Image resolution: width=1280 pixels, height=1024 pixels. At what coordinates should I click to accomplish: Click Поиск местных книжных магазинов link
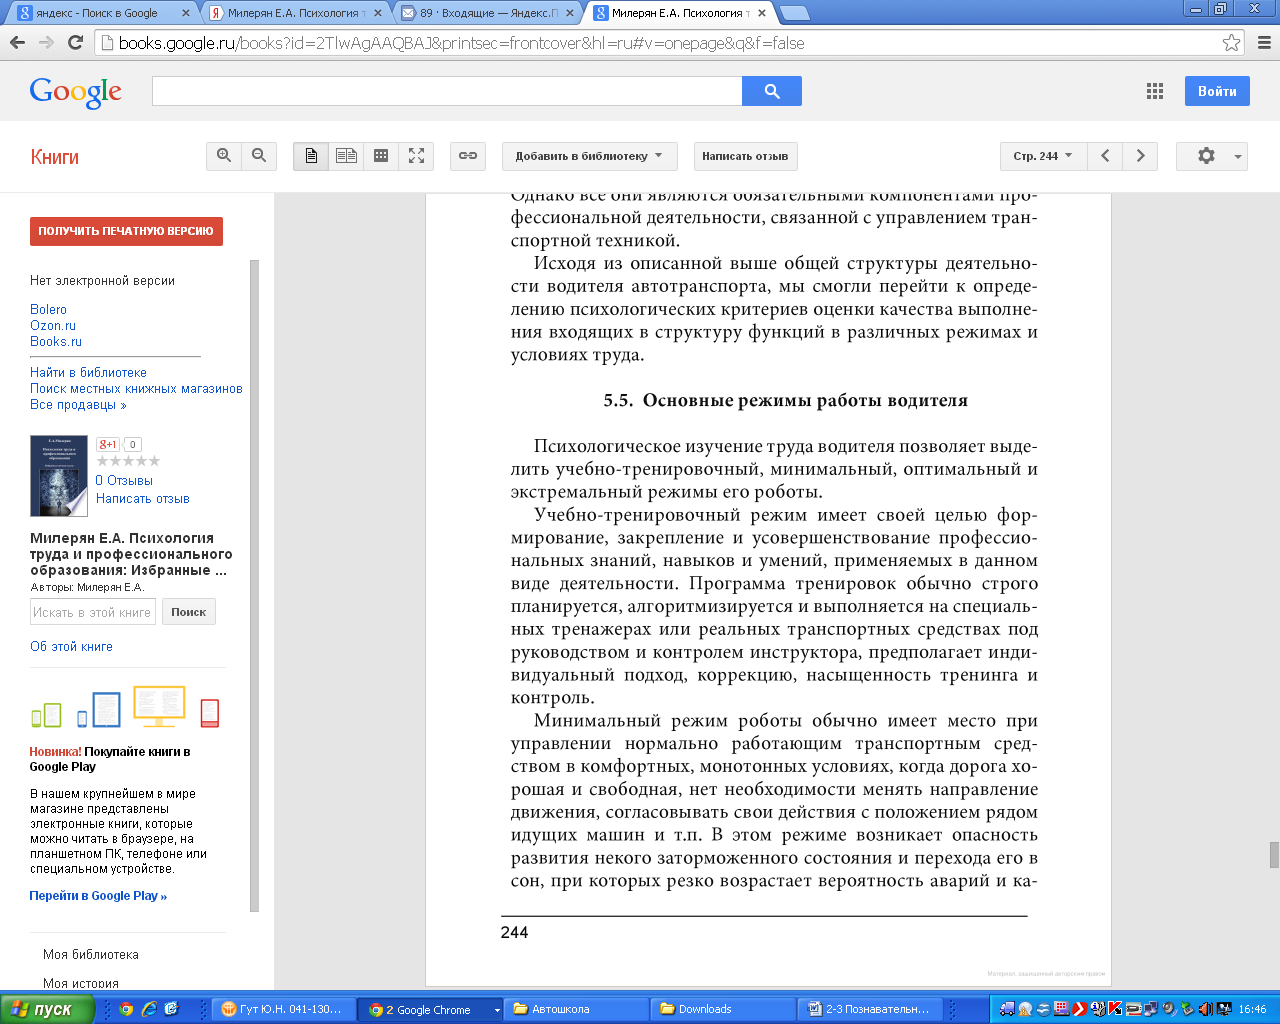[136, 388]
